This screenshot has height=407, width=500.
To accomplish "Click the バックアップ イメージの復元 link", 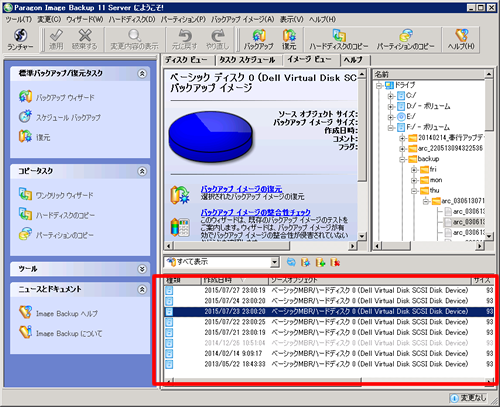I will (x=241, y=189).
